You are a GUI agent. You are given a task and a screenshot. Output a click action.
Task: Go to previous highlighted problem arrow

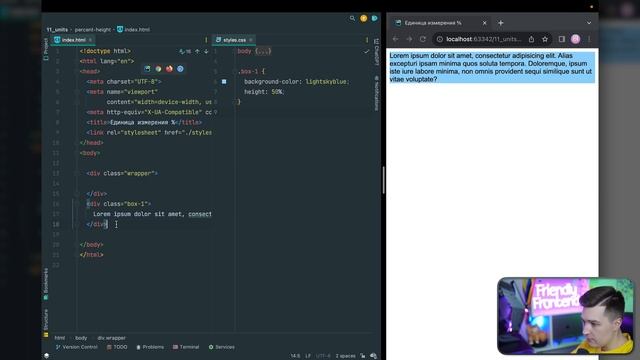(197, 51)
